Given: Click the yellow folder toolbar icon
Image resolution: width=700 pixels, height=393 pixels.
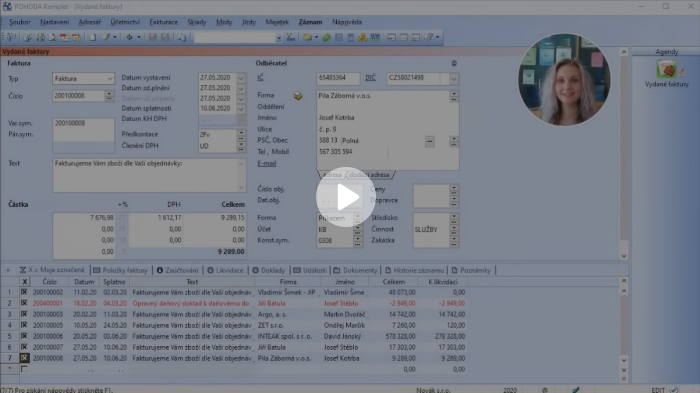Looking at the screenshot, I should point(307,38).
